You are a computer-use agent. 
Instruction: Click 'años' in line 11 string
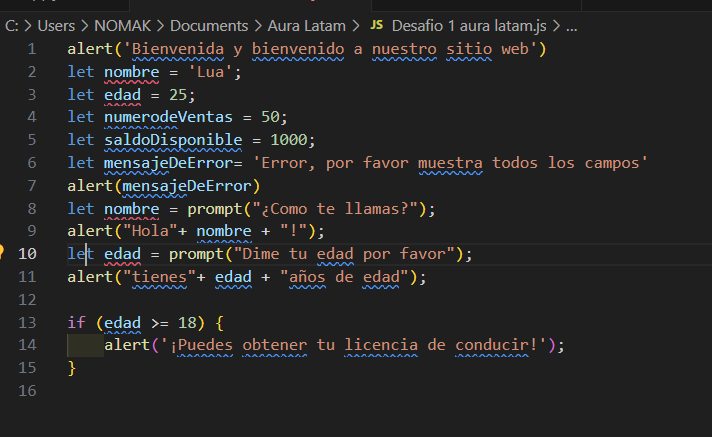coord(307,277)
